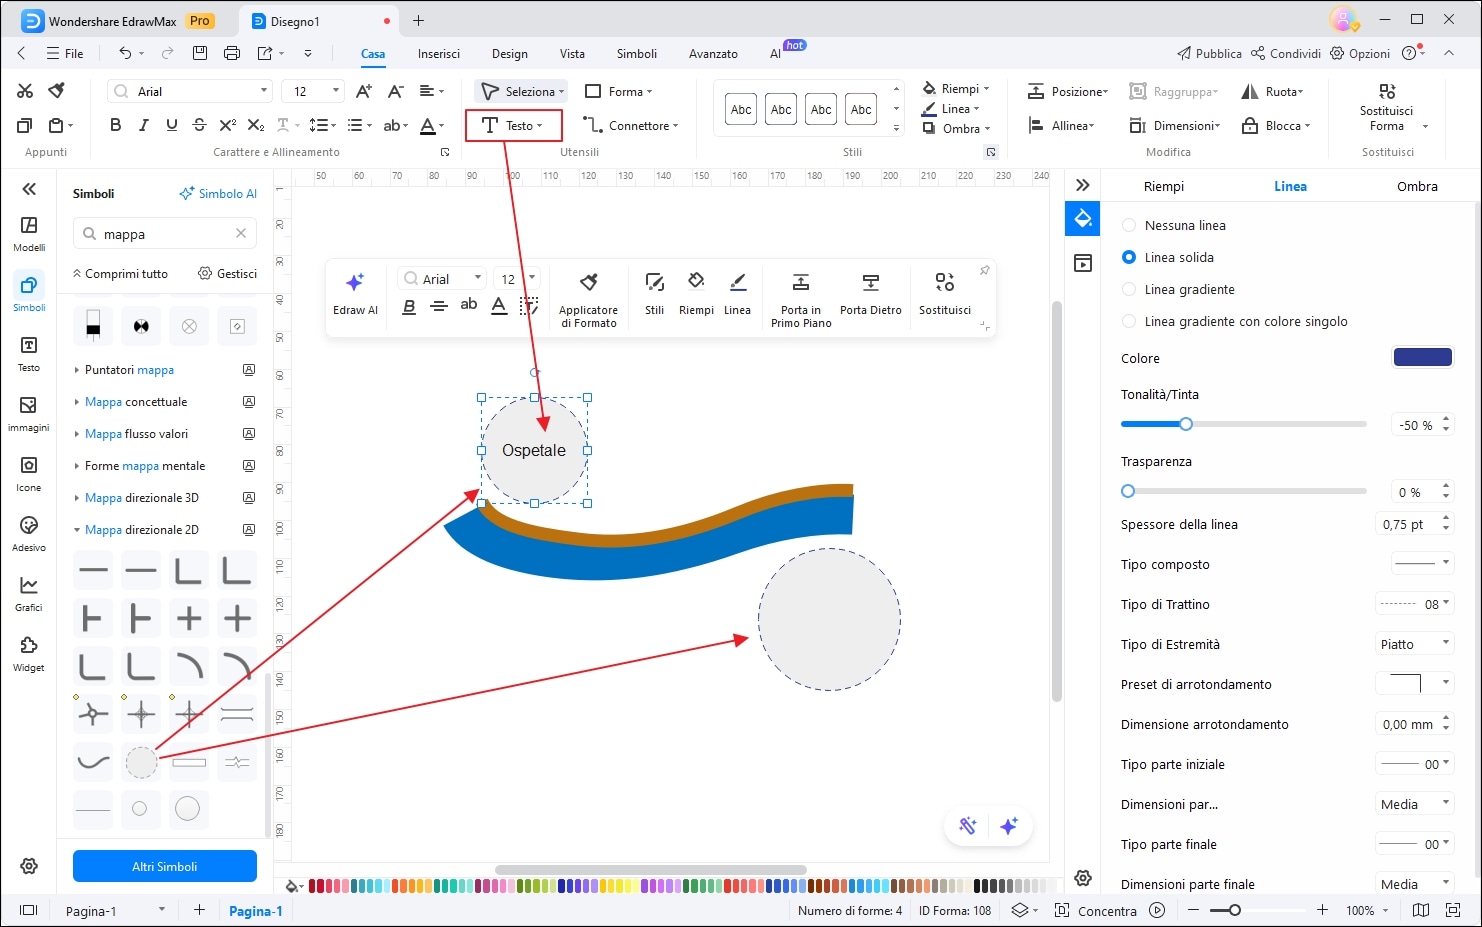The height and width of the screenshot is (927, 1482).
Task: Click the Format Painter brush in Appunti
Action: (x=57, y=91)
